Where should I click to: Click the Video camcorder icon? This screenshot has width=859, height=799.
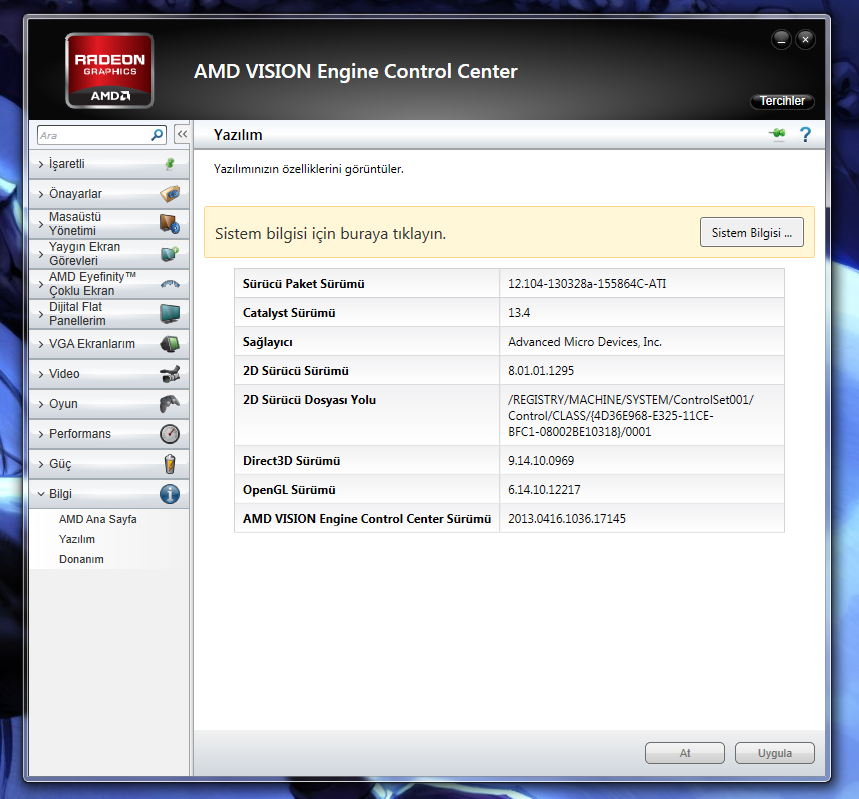click(170, 374)
